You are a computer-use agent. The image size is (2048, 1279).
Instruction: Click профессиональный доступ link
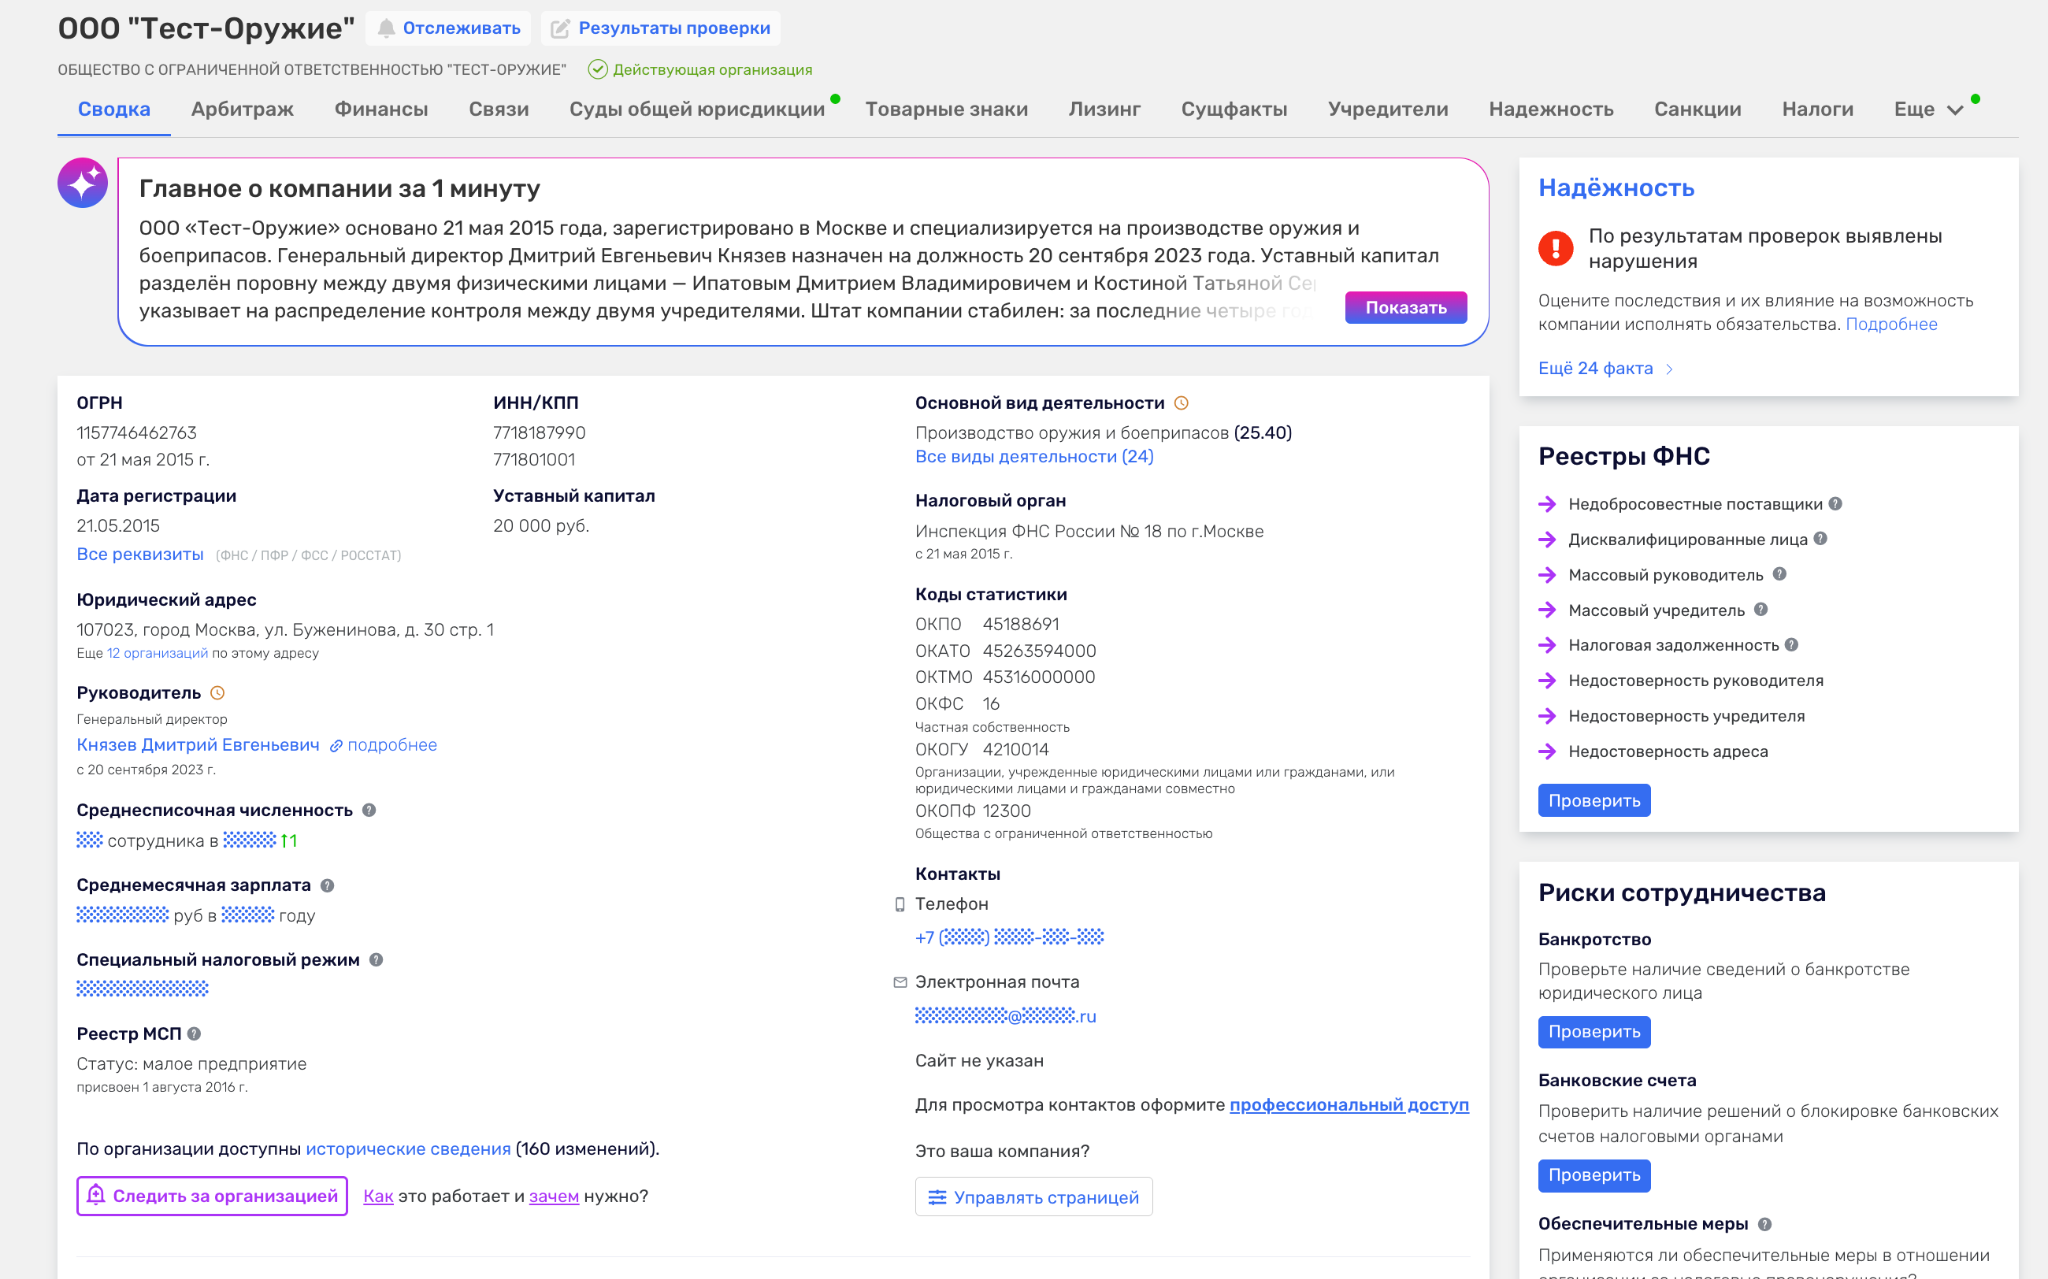coord(1349,1105)
